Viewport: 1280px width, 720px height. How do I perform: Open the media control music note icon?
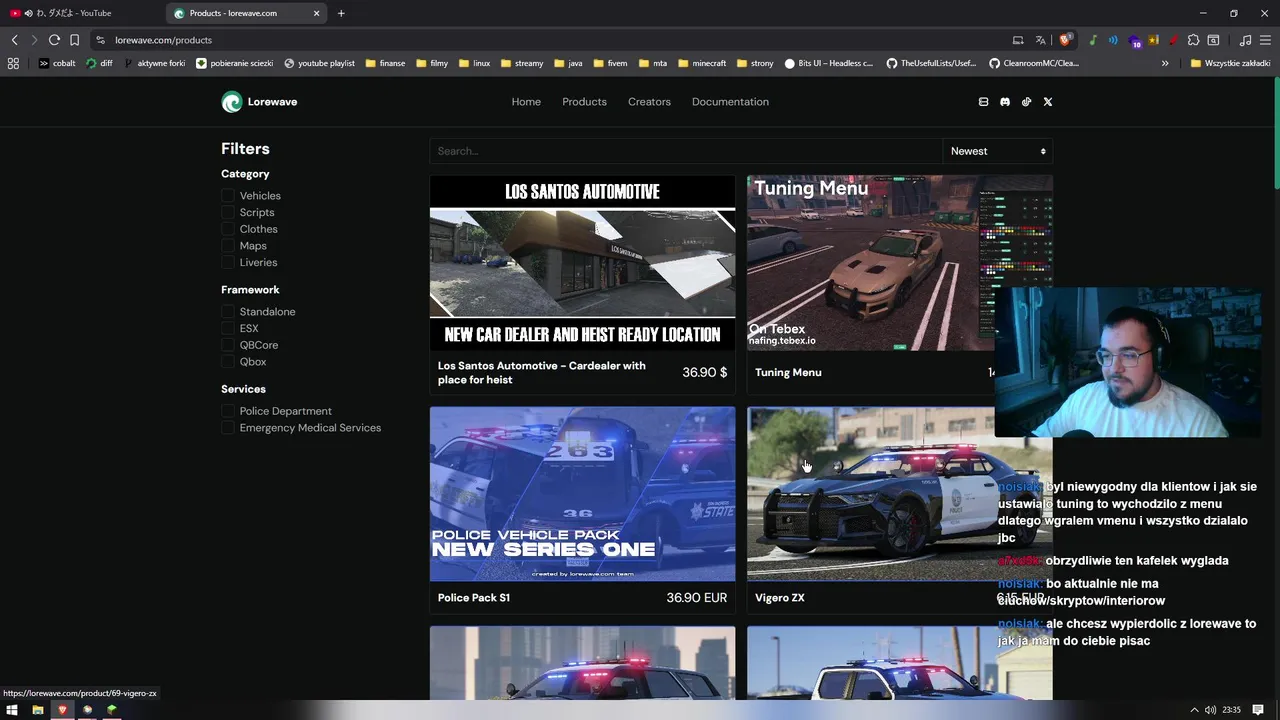(x=1245, y=40)
